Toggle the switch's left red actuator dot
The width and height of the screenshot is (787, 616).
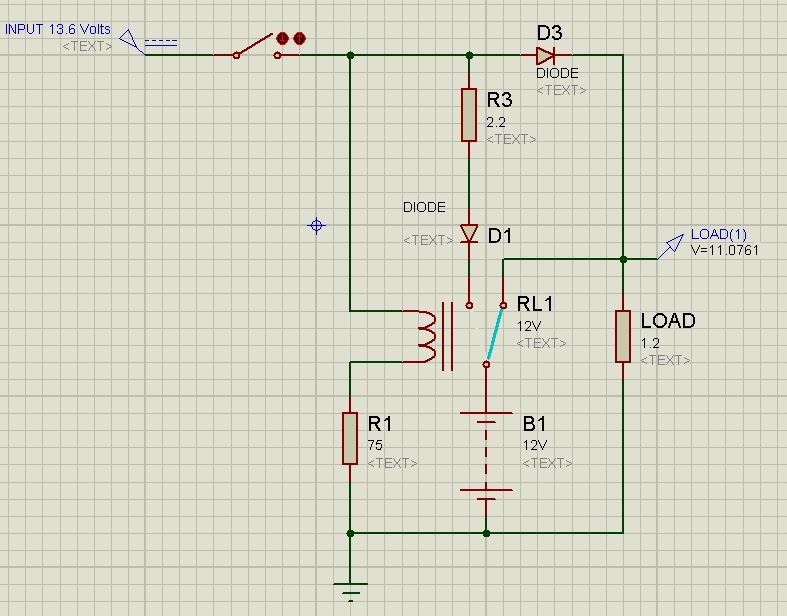click(282, 39)
